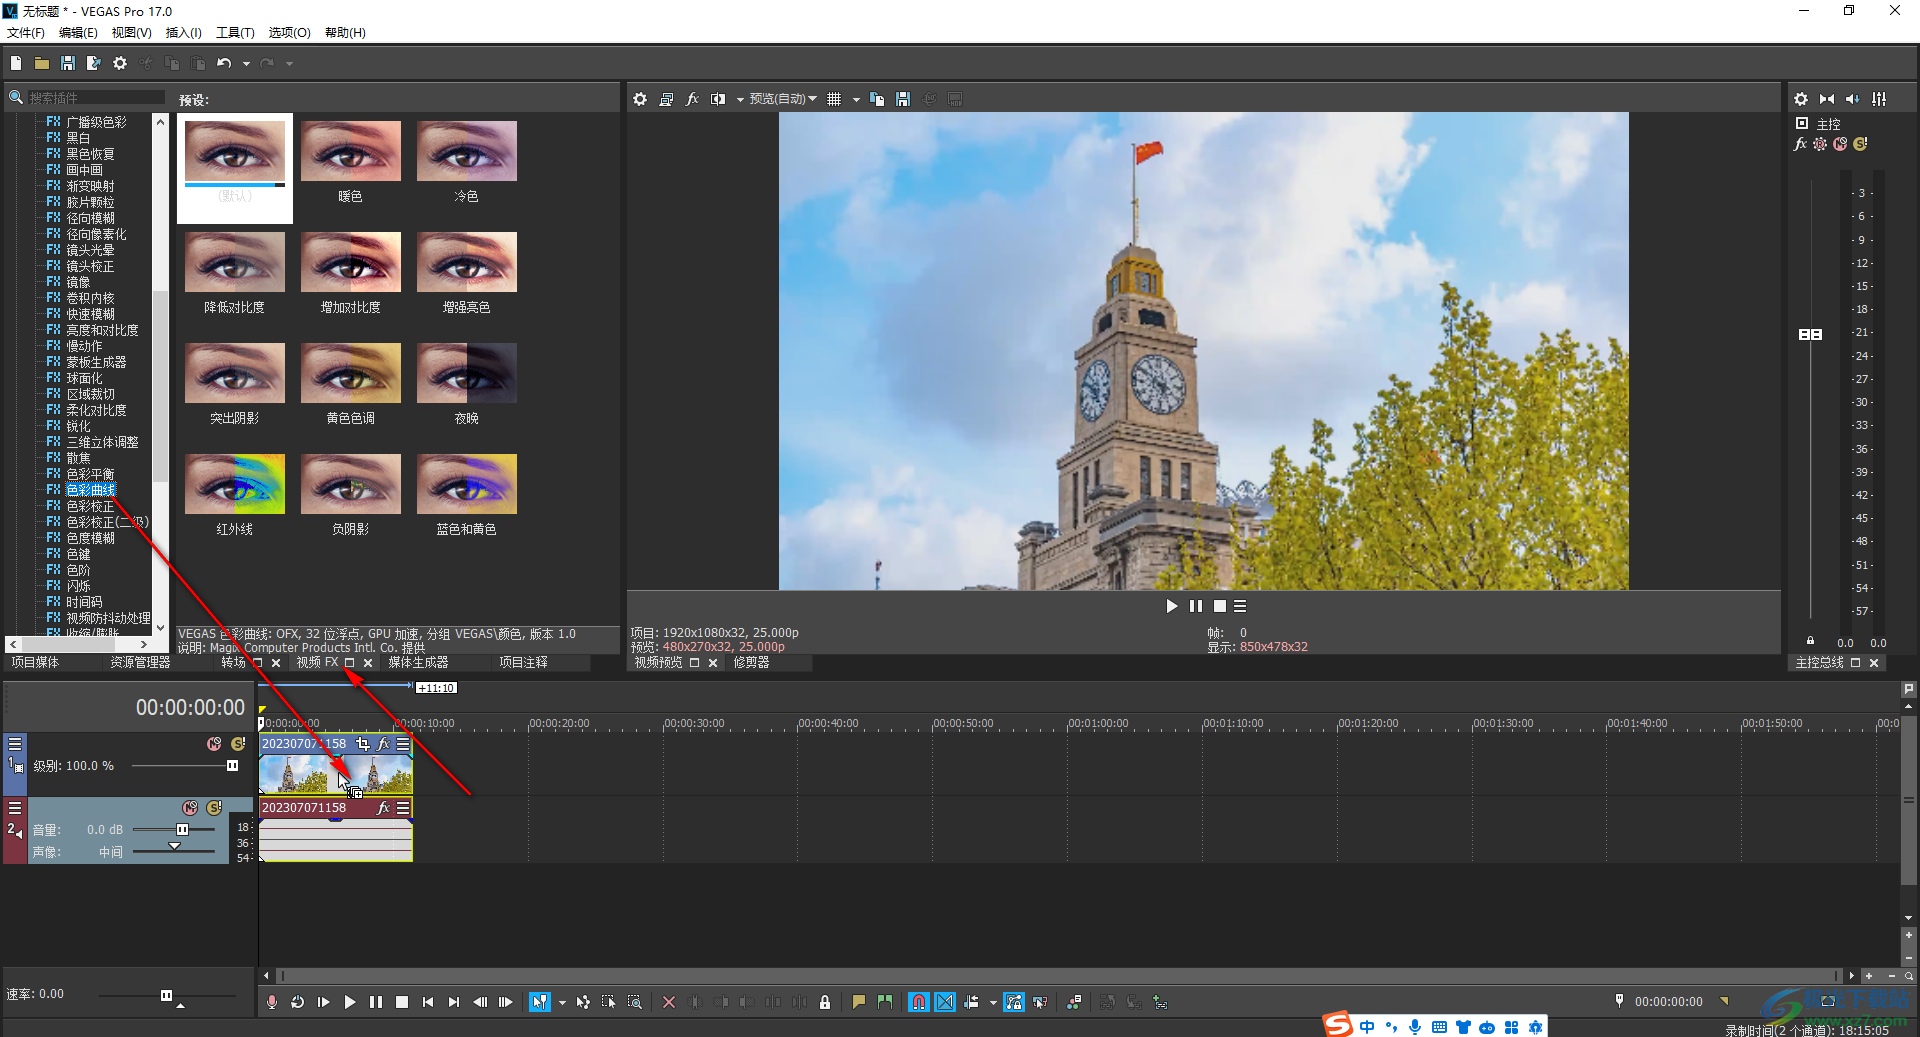This screenshot has height=1037, width=1920.
Task: Click the 搜索插件 search field
Action: click(x=95, y=98)
